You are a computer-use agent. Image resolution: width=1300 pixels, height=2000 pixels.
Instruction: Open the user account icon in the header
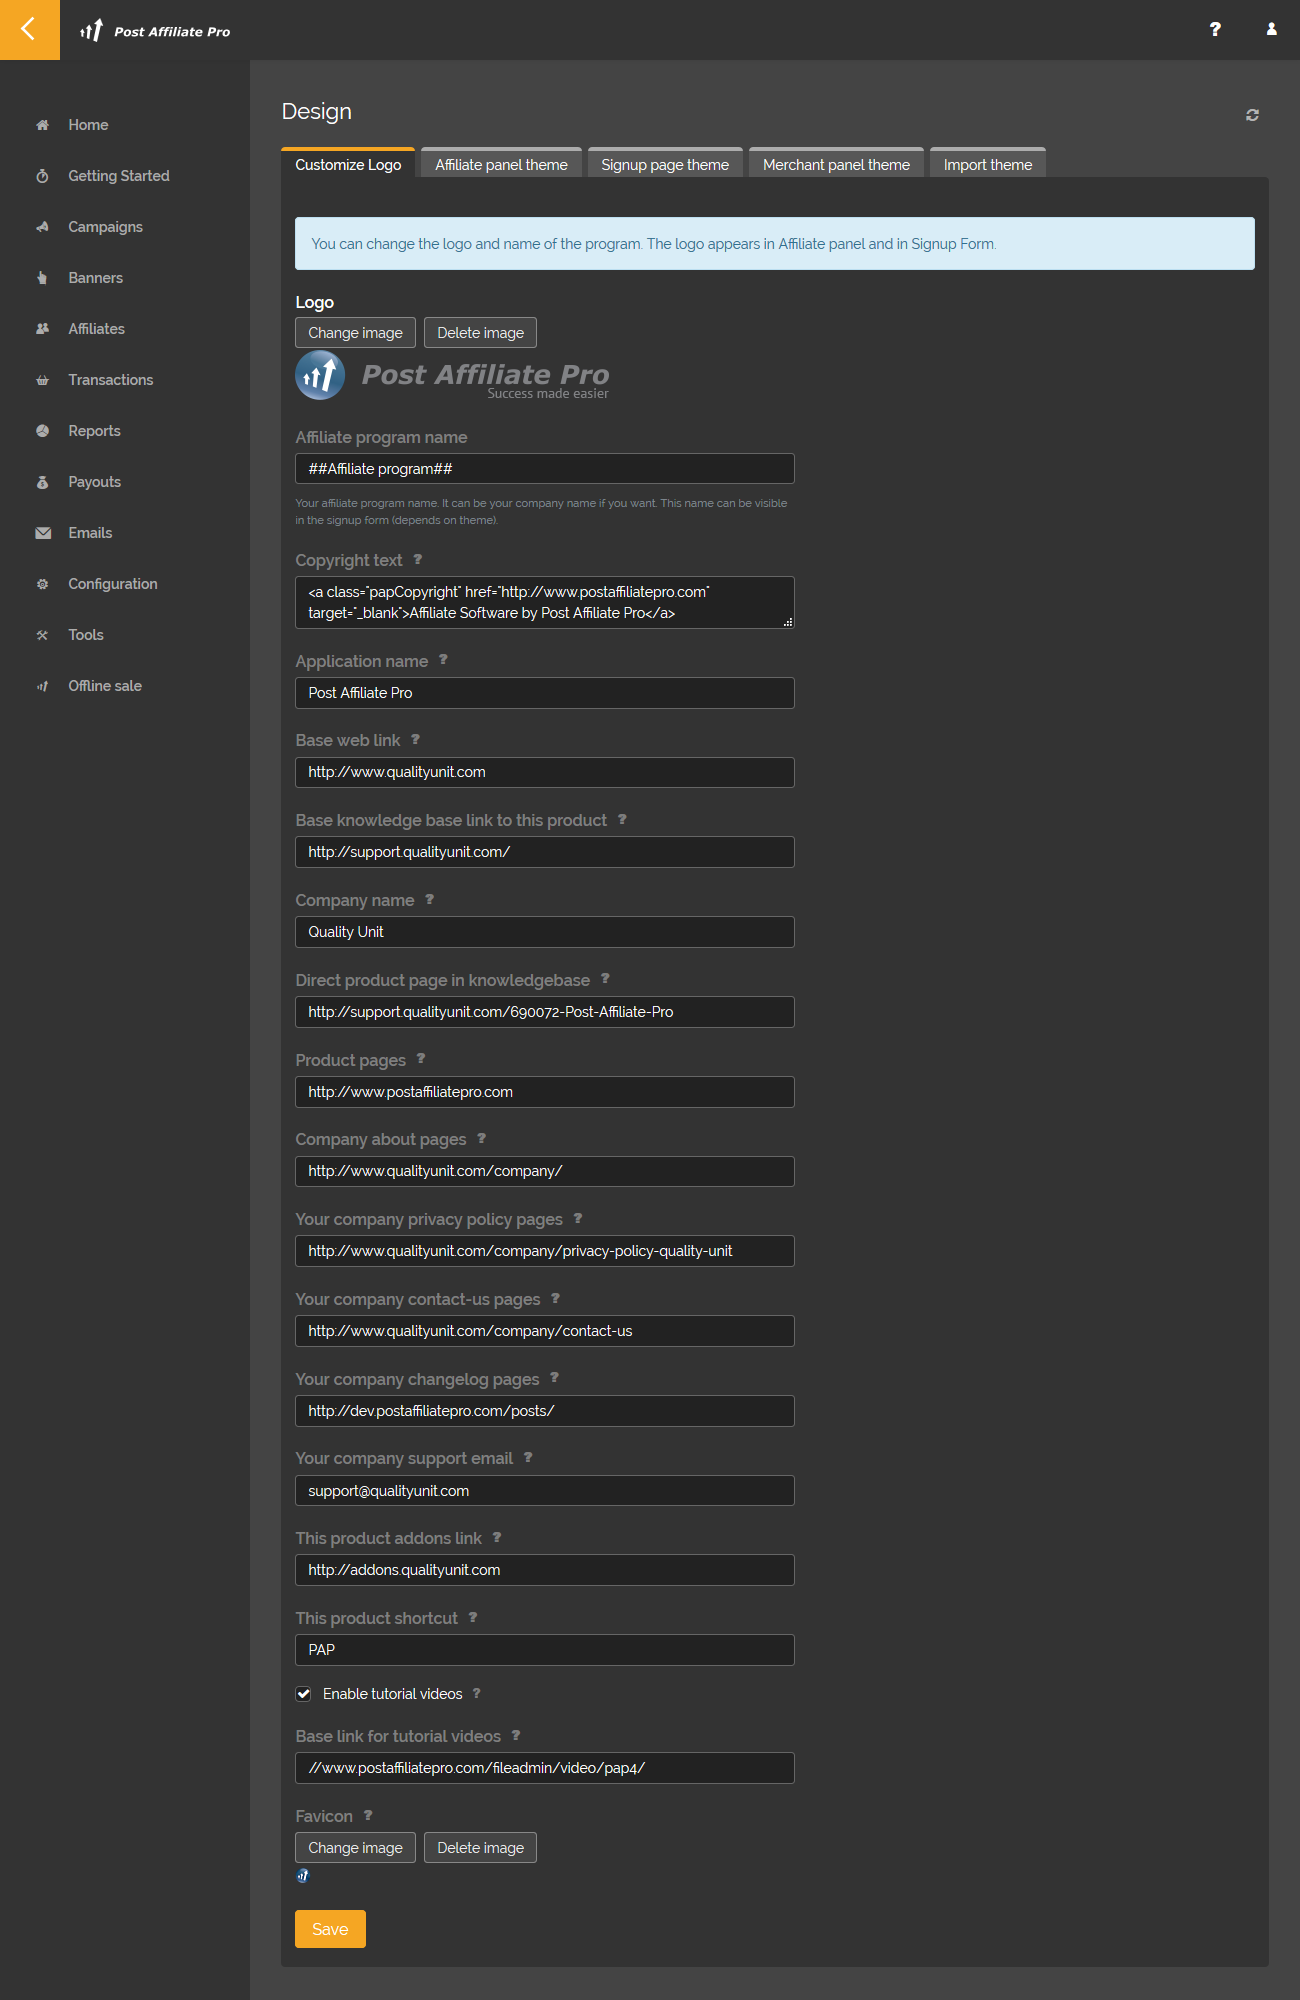pos(1272,29)
